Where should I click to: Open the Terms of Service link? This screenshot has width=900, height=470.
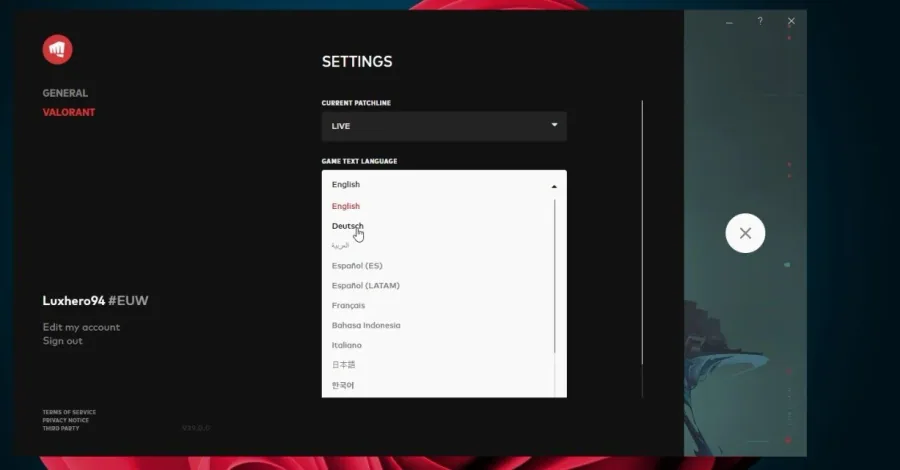coord(69,412)
